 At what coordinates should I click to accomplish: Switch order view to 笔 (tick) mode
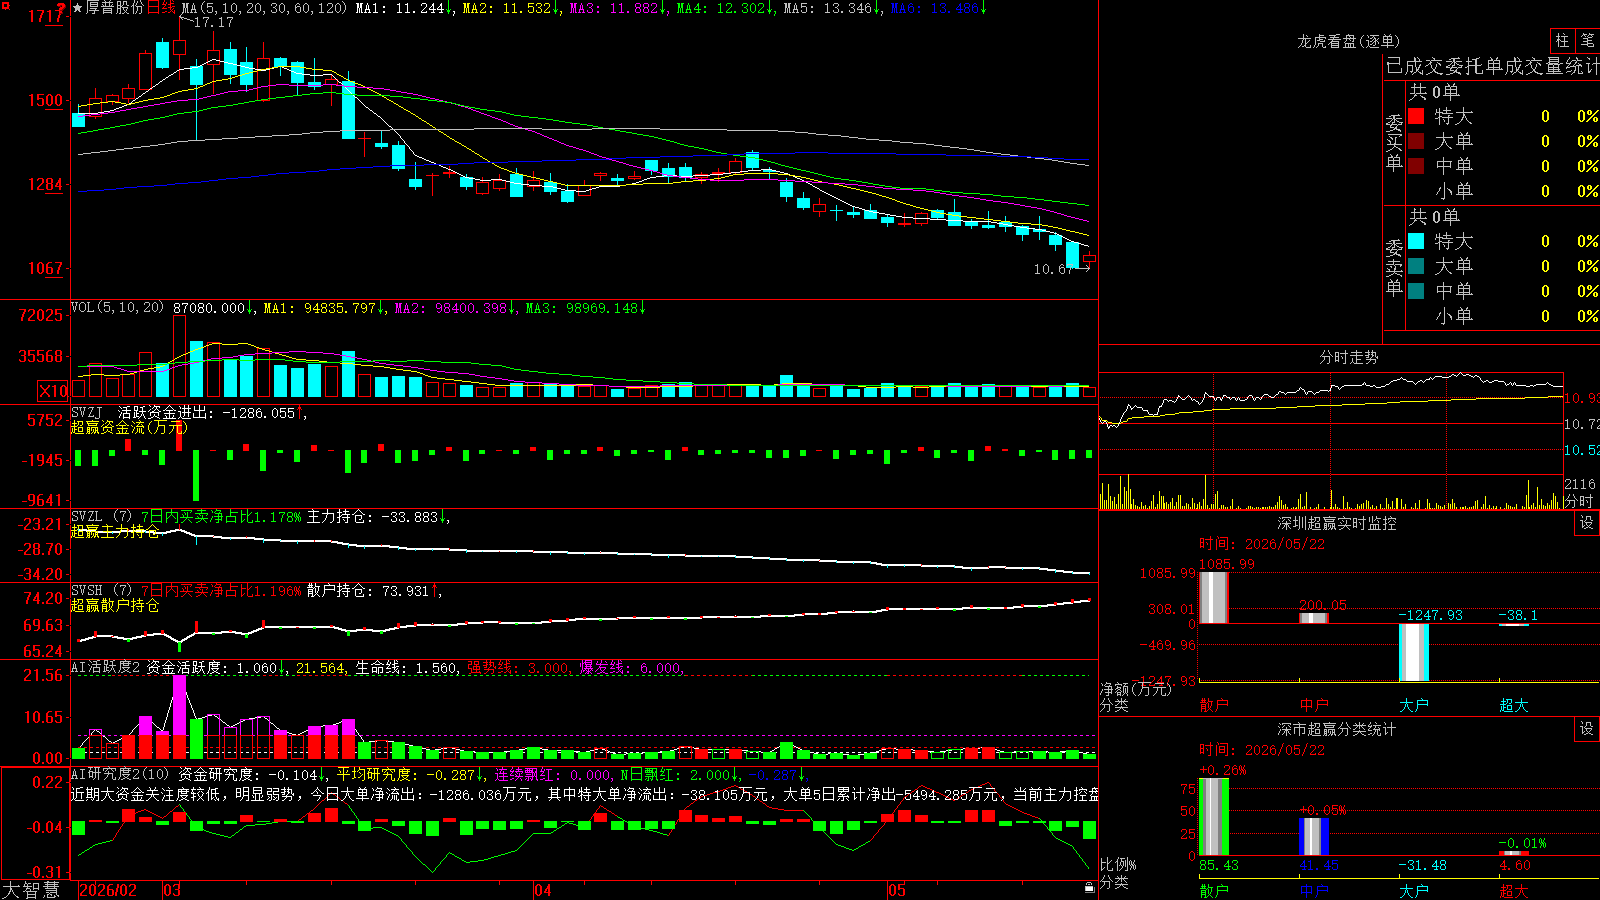[x=1587, y=41]
